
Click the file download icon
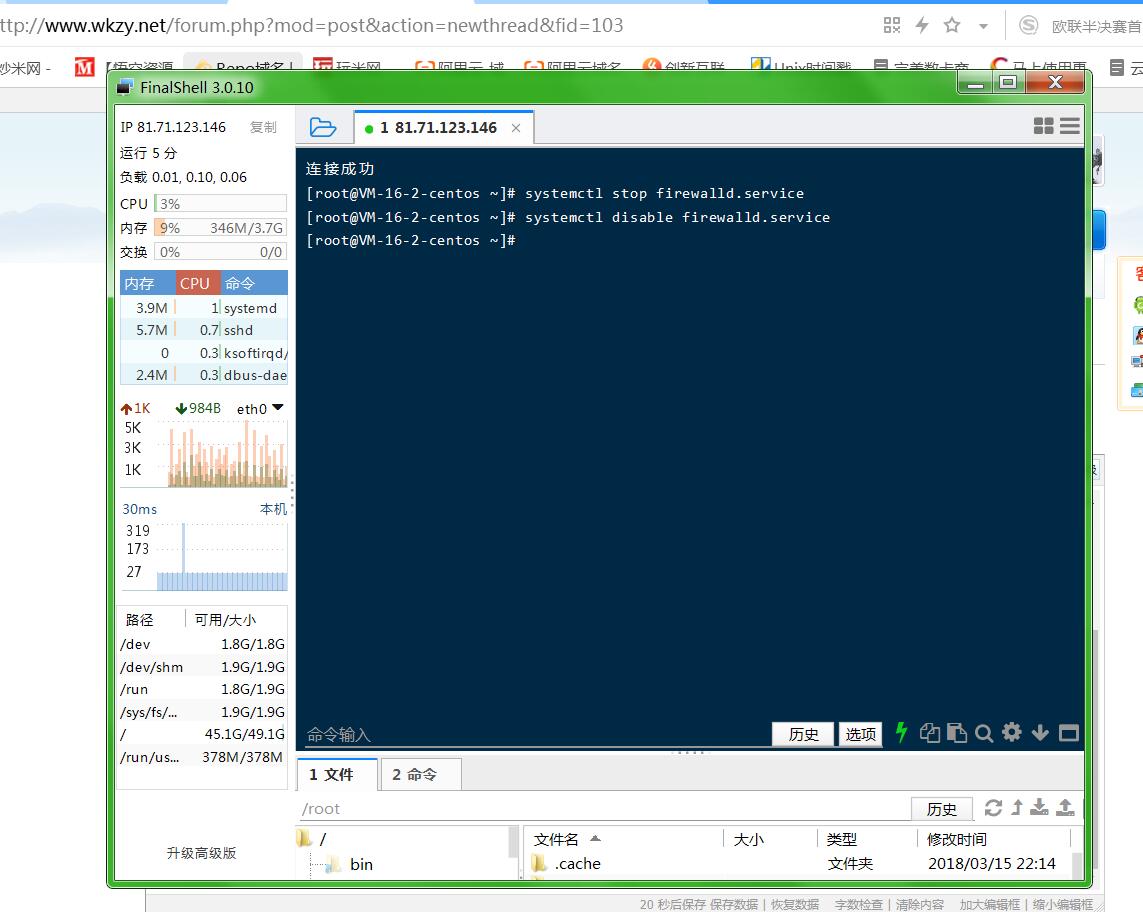coord(1040,808)
